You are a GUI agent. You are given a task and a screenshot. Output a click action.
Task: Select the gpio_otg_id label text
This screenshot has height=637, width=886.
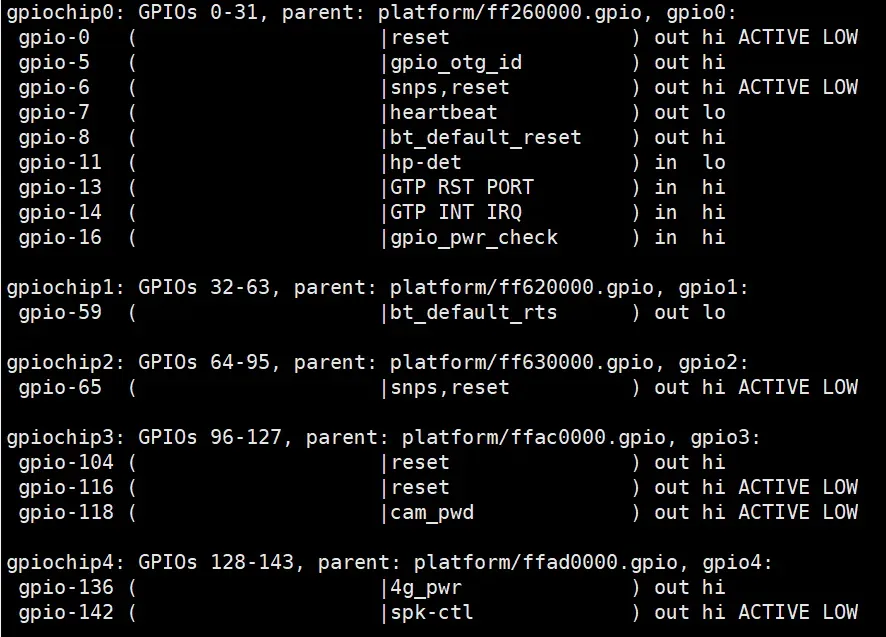pyautogui.click(x=456, y=63)
